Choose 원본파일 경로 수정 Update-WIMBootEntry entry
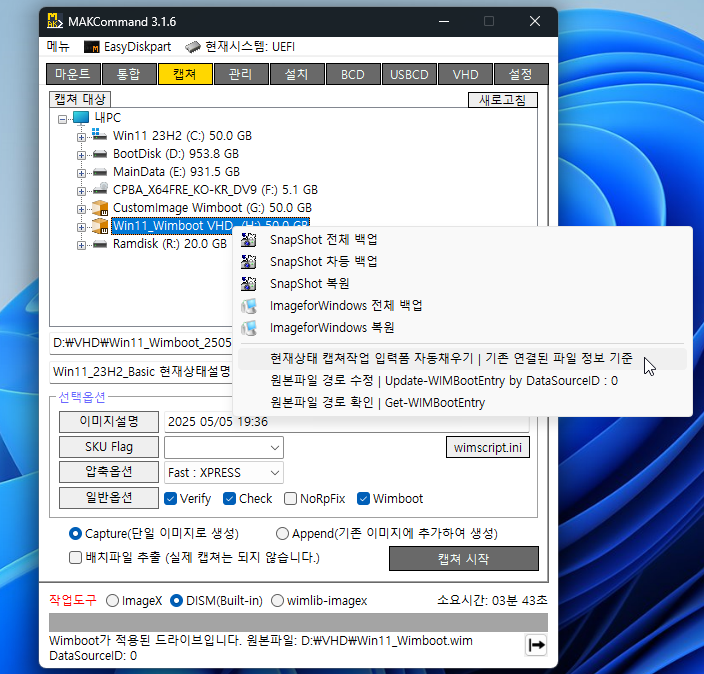Screen dimensions: 704x674 tap(462, 381)
